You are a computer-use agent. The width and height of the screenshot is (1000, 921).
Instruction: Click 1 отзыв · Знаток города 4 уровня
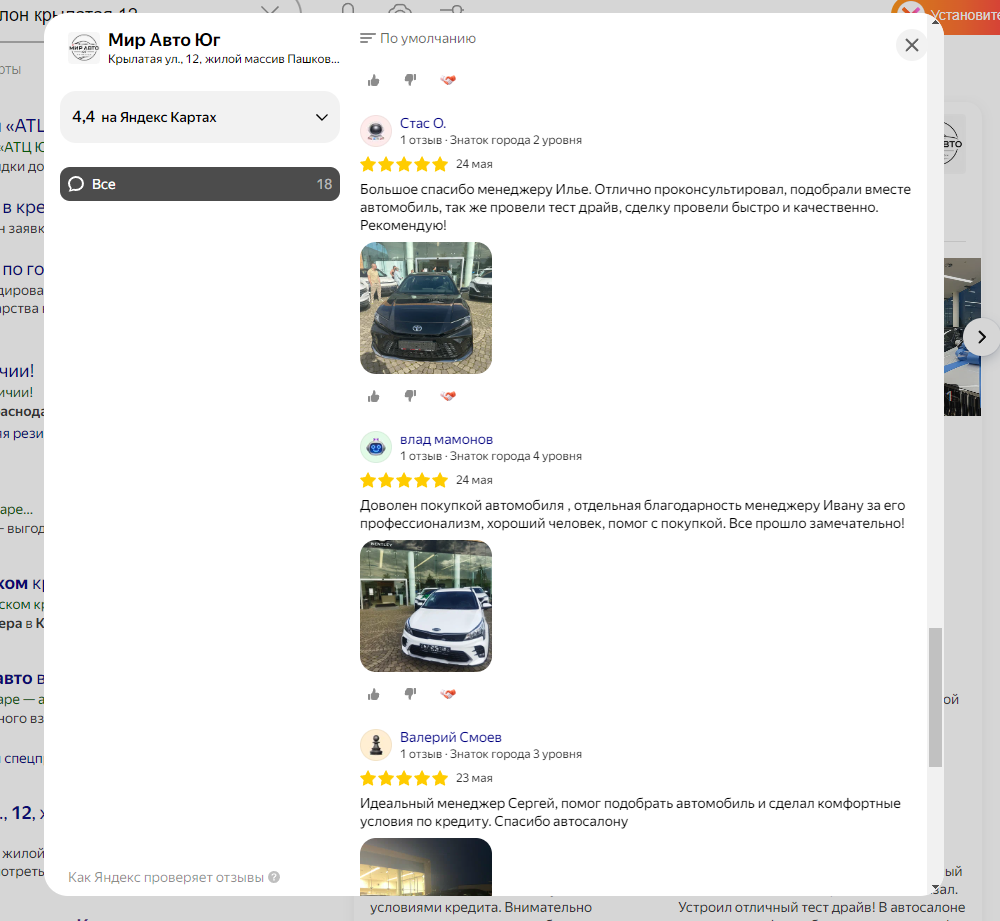(490, 456)
